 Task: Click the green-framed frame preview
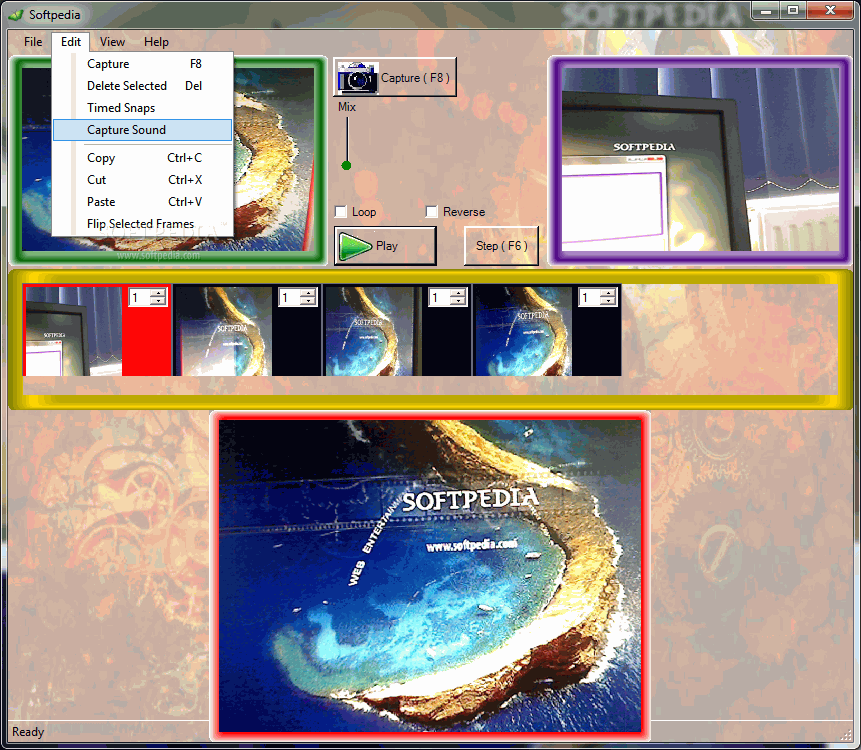[168, 160]
